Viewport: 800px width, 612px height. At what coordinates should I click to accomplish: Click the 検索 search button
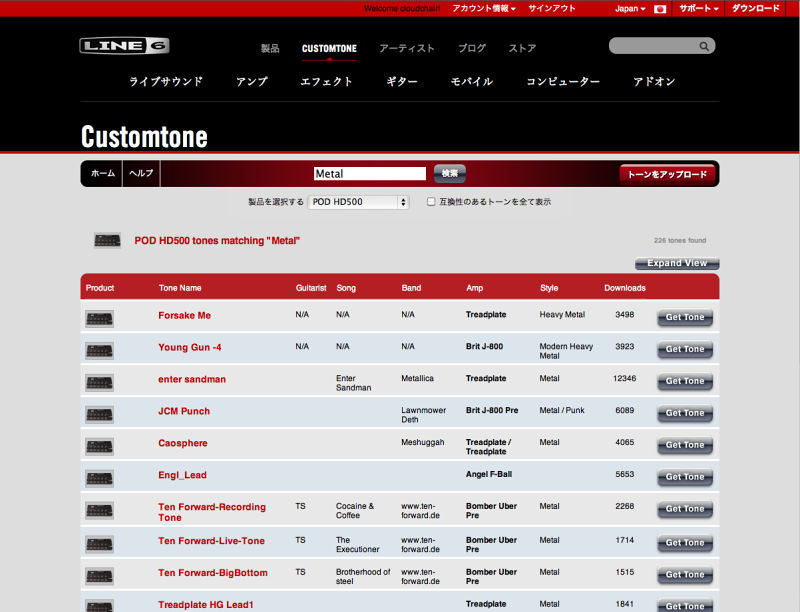coord(449,174)
